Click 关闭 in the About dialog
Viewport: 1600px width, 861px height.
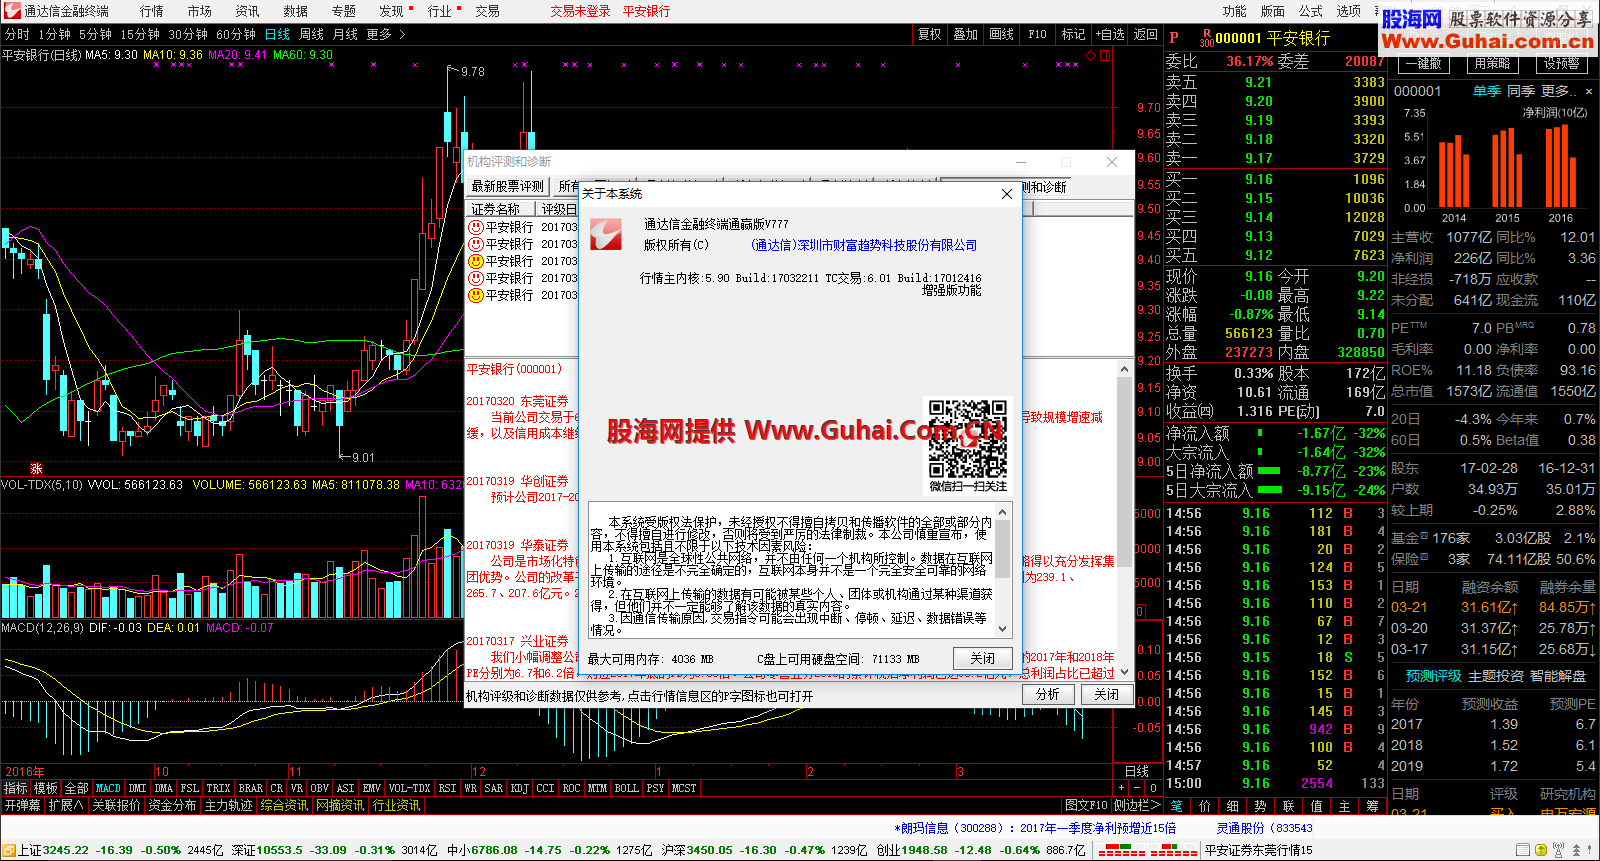982,658
